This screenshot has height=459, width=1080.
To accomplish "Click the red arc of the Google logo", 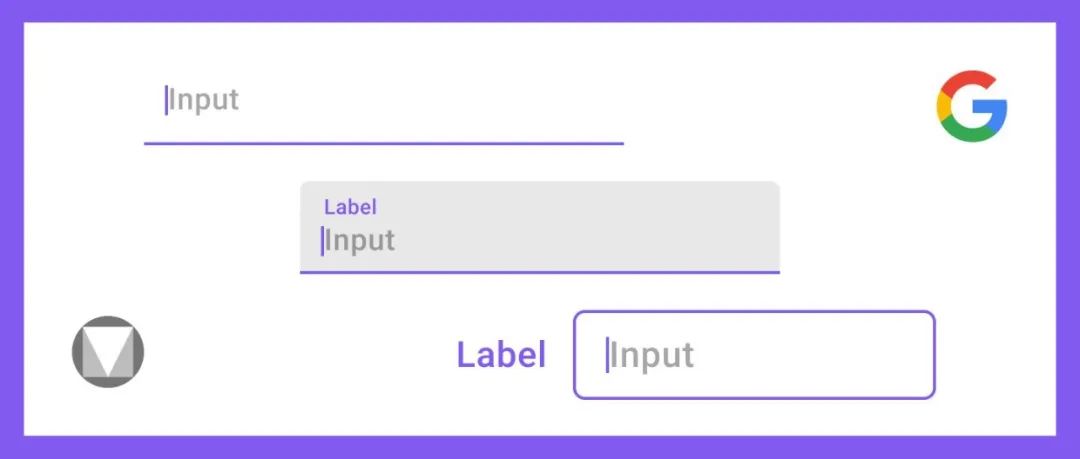I will click(968, 79).
